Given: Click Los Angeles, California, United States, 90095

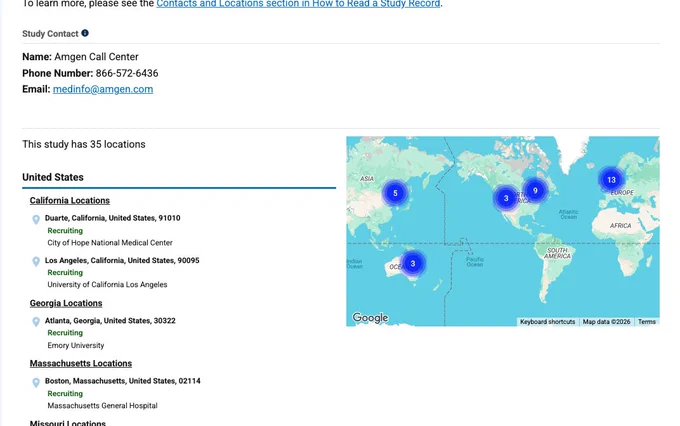Looking at the screenshot, I should coord(122,260).
